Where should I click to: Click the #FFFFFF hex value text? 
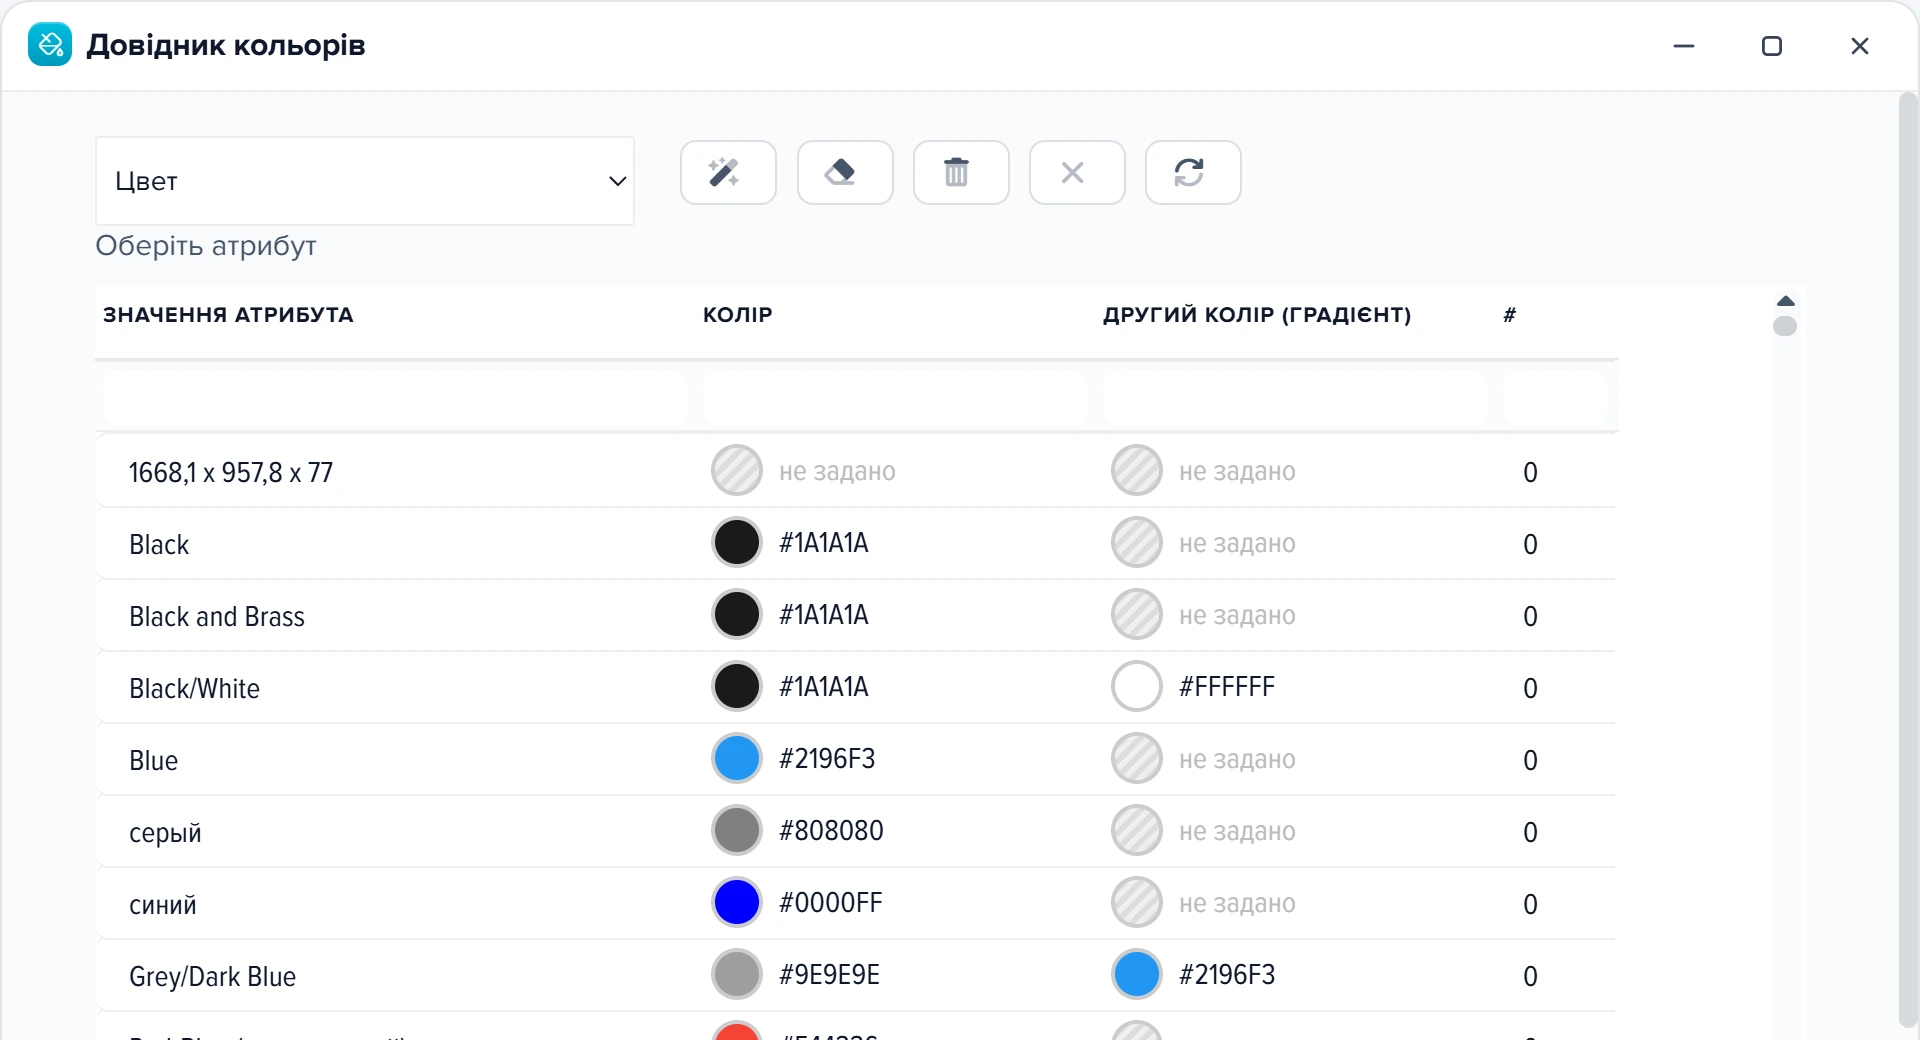pyautogui.click(x=1227, y=687)
